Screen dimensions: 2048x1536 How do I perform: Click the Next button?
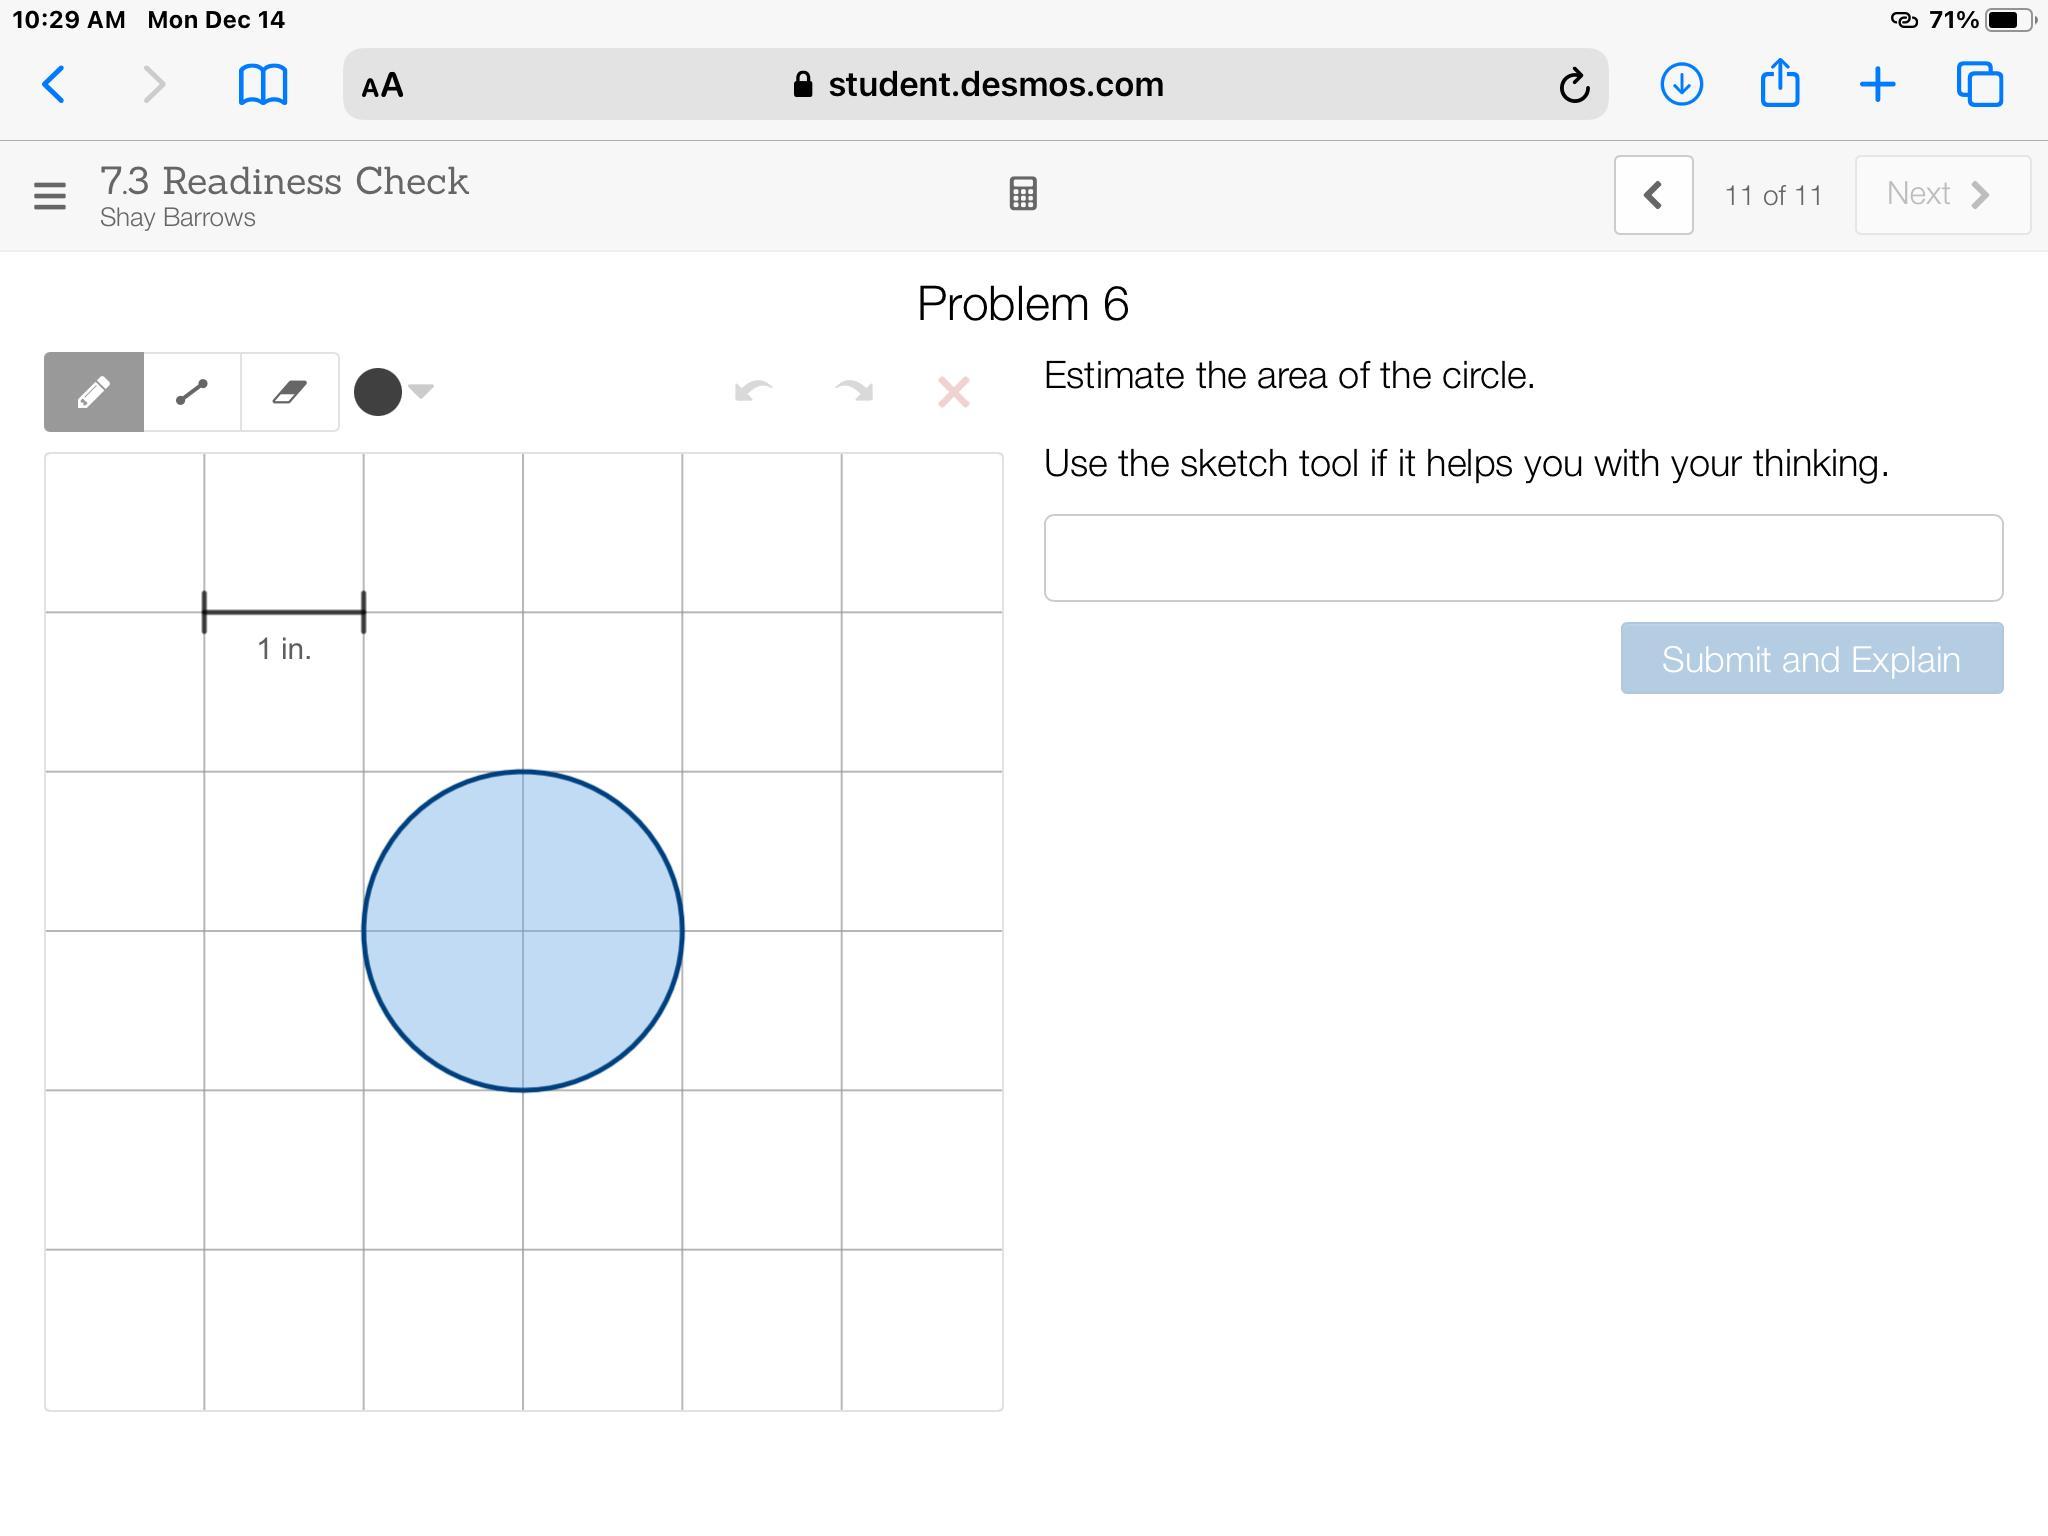click(1941, 195)
